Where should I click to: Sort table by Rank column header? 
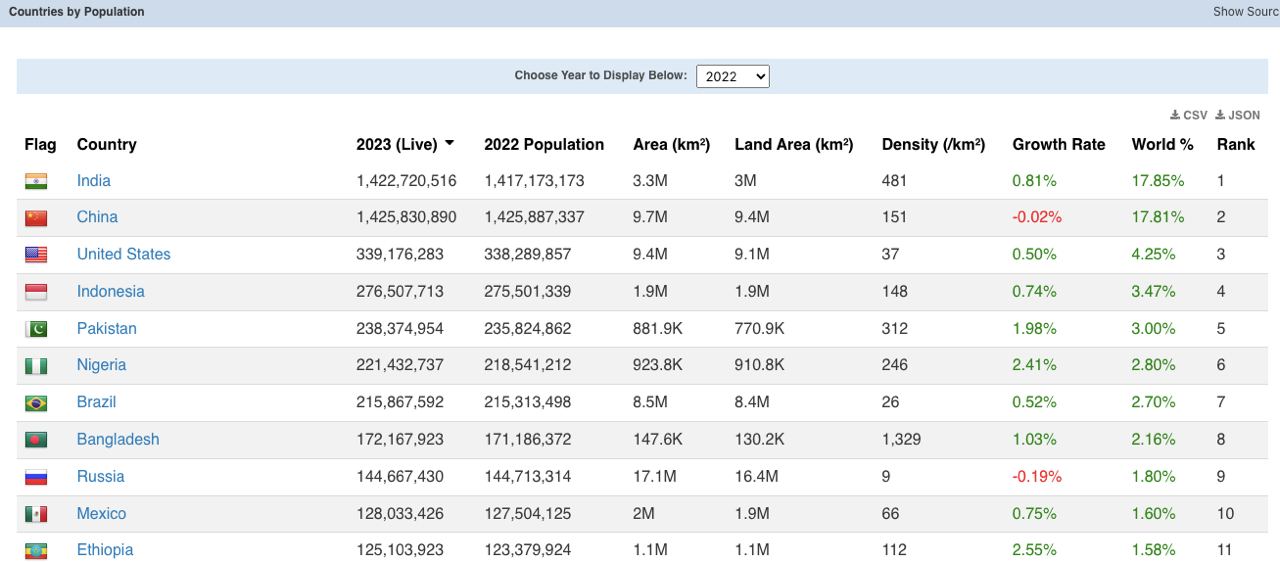(x=1235, y=144)
